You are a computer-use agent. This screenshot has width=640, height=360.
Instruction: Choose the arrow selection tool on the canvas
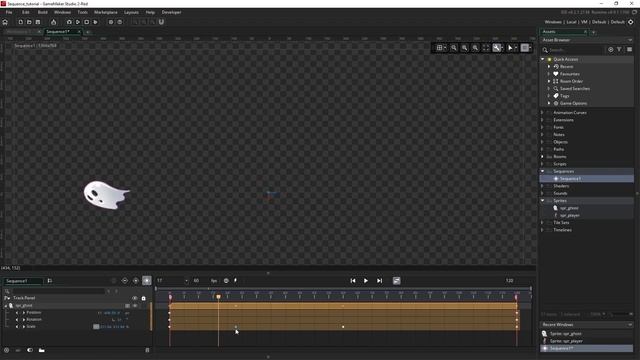[x=510, y=48]
